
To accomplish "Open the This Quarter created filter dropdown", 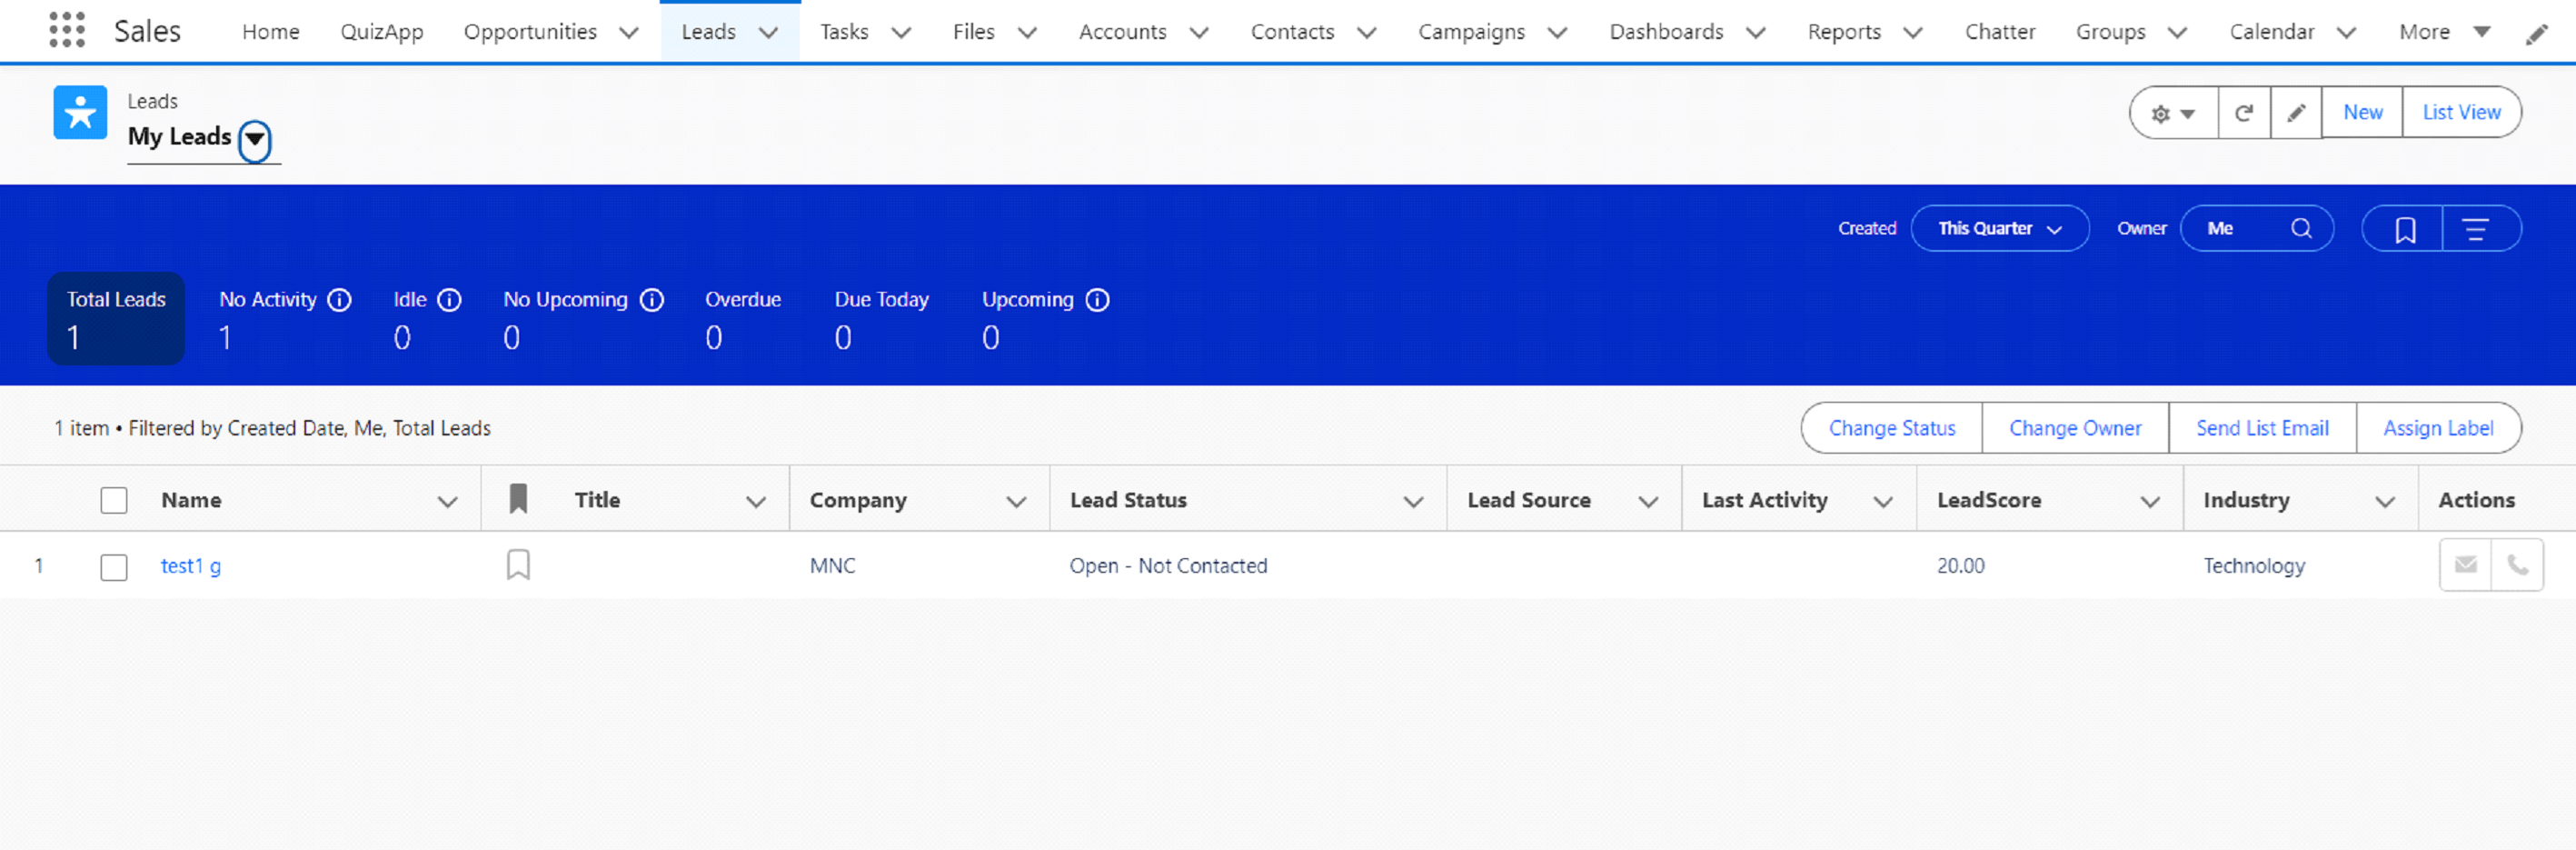I will [x=1999, y=229].
